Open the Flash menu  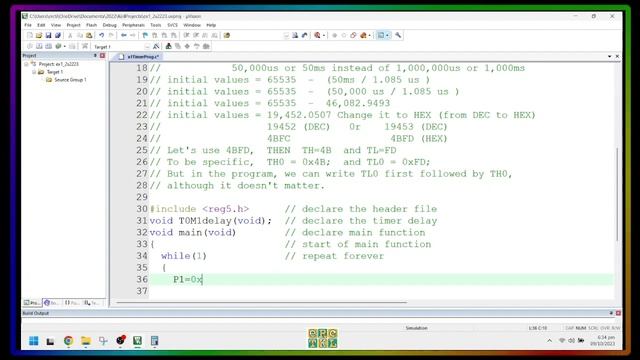pos(91,25)
